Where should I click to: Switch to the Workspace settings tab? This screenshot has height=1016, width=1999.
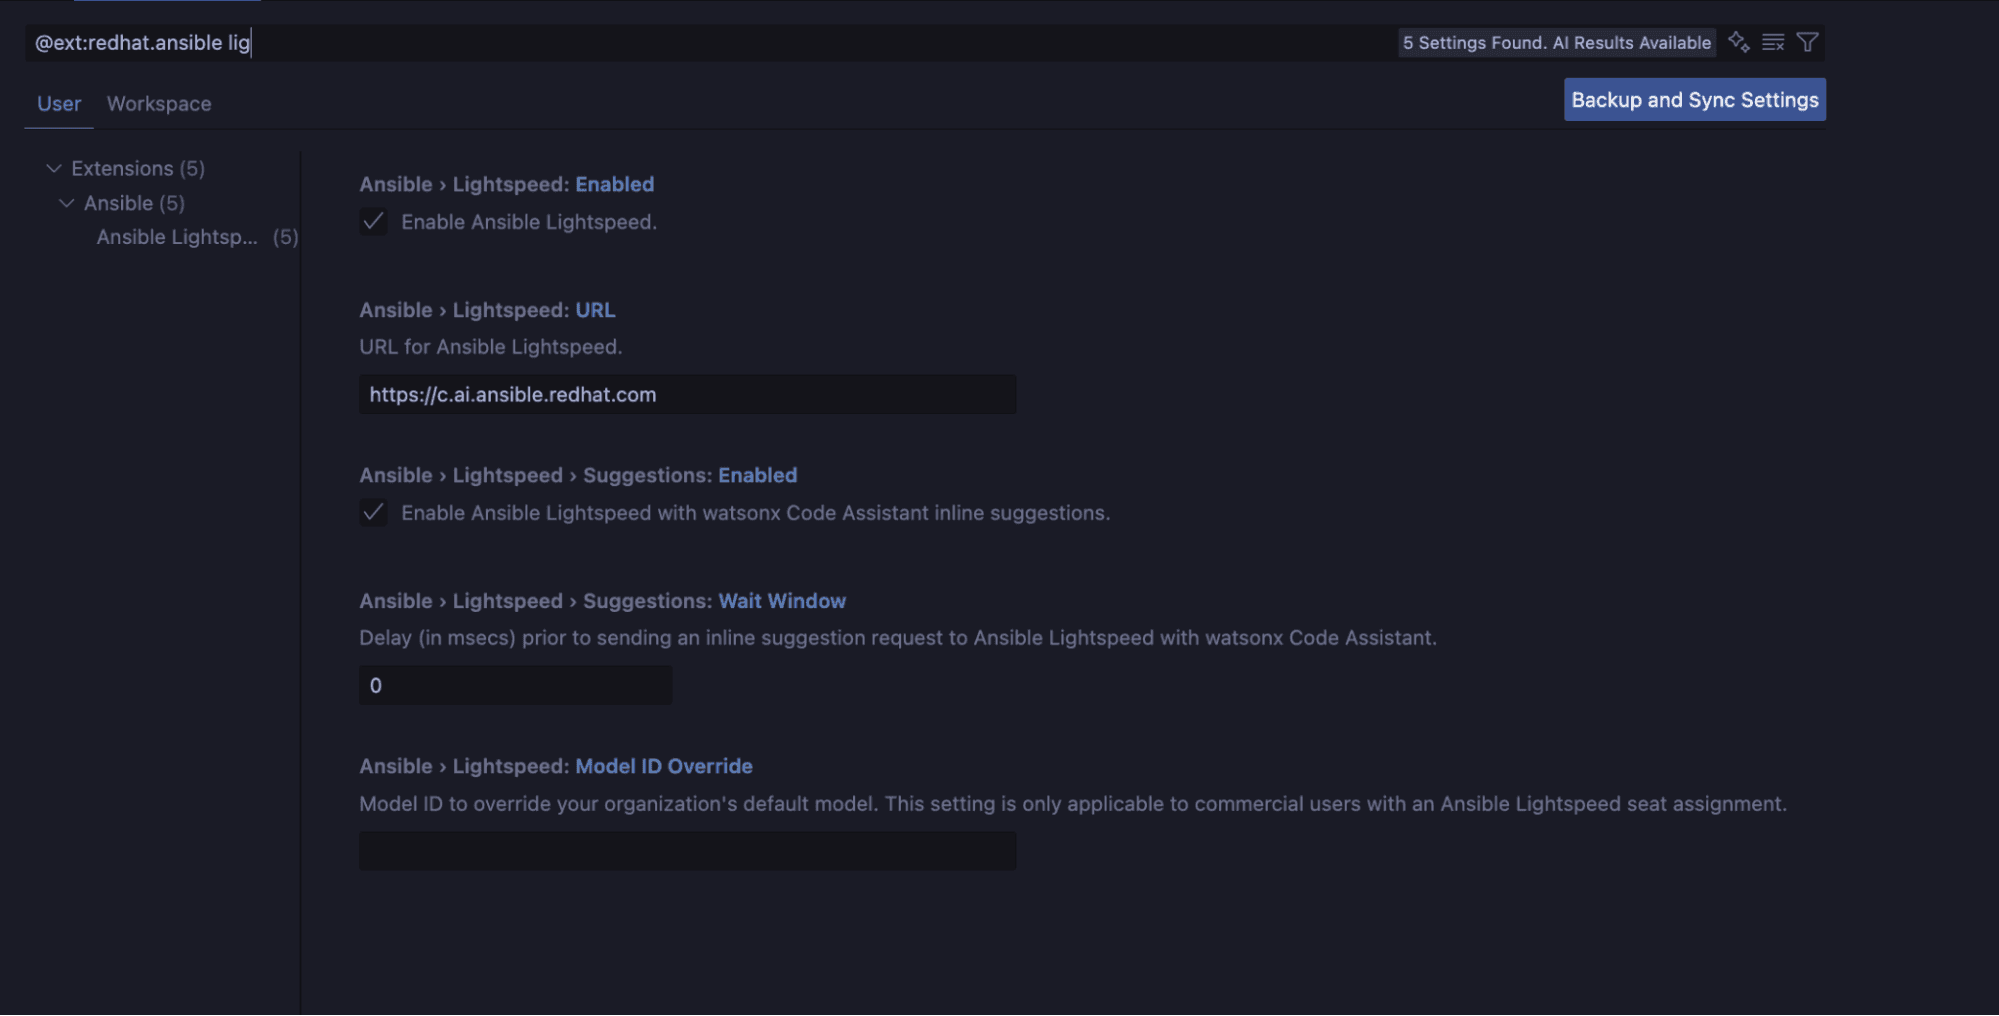click(x=159, y=104)
